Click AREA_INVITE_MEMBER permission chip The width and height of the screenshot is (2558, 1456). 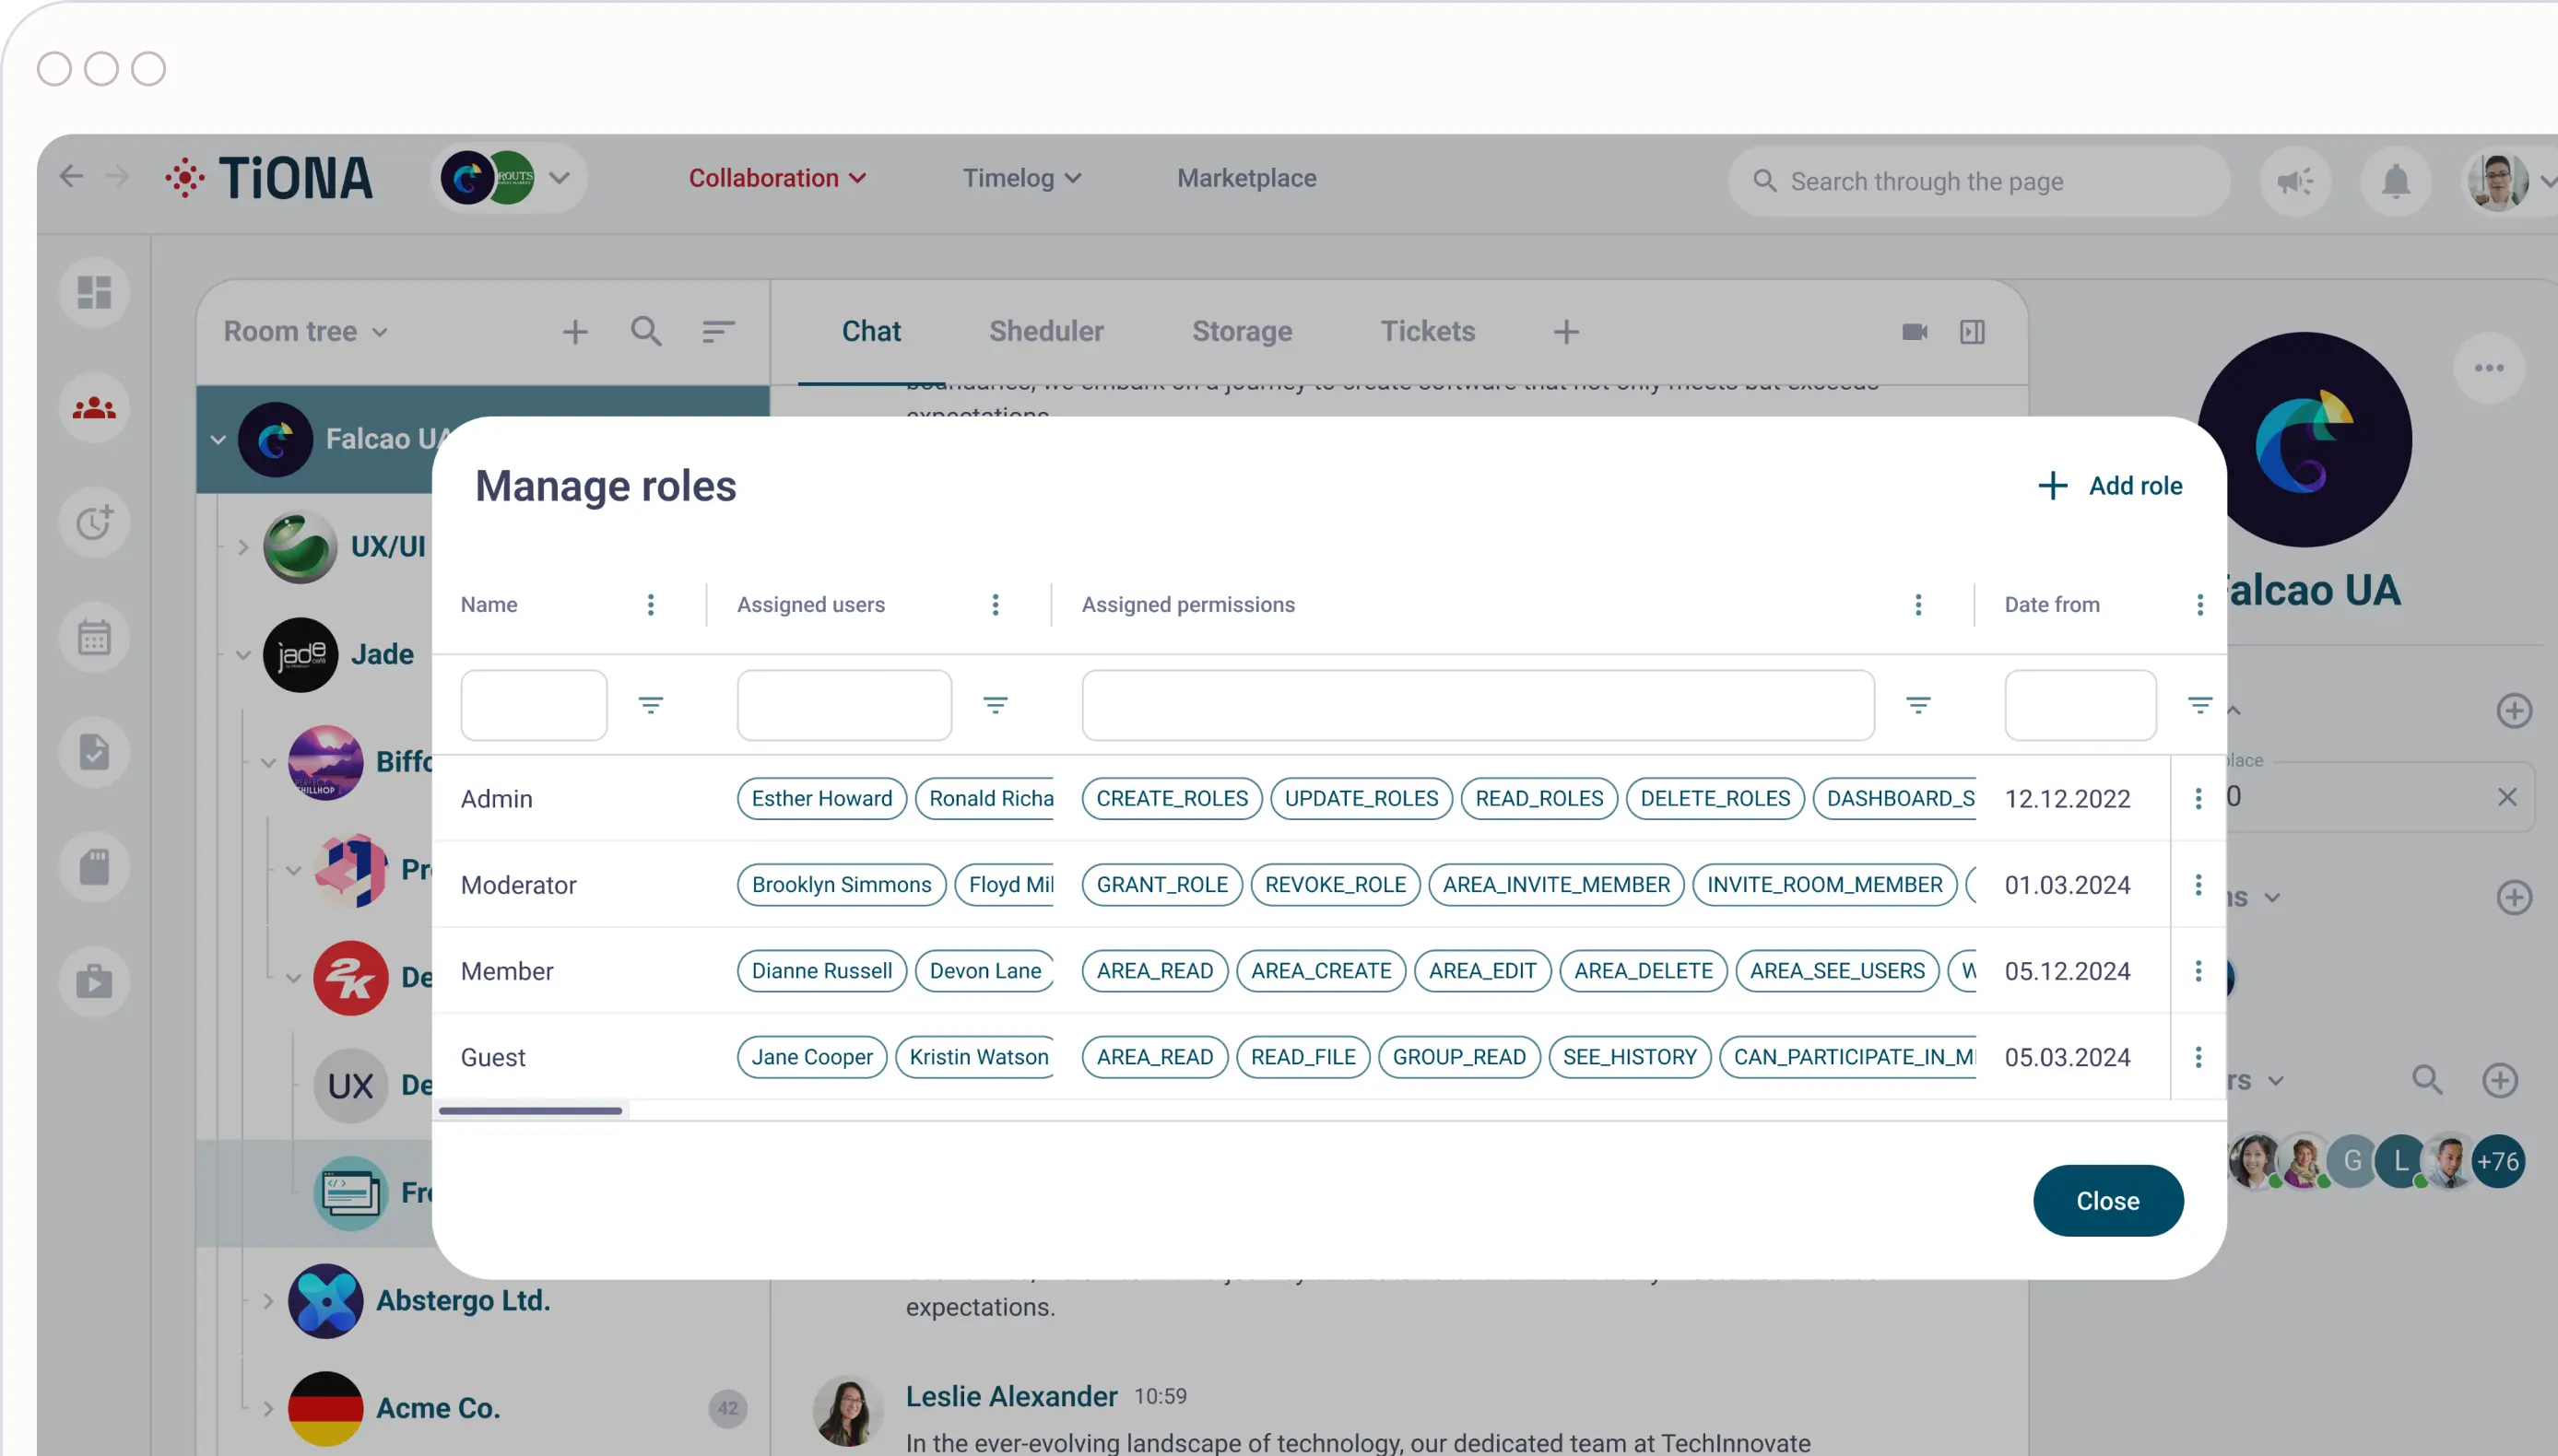point(1555,884)
